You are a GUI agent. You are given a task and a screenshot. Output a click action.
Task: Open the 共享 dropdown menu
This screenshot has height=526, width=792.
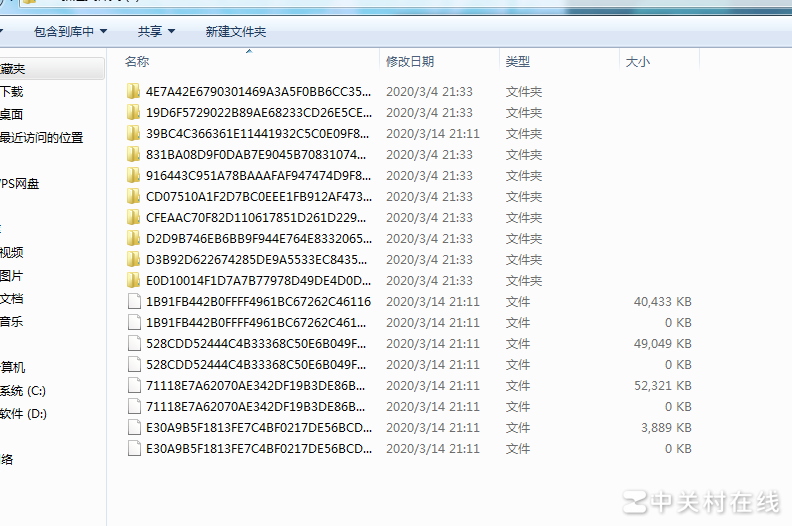pyautogui.click(x=156, y=32)
